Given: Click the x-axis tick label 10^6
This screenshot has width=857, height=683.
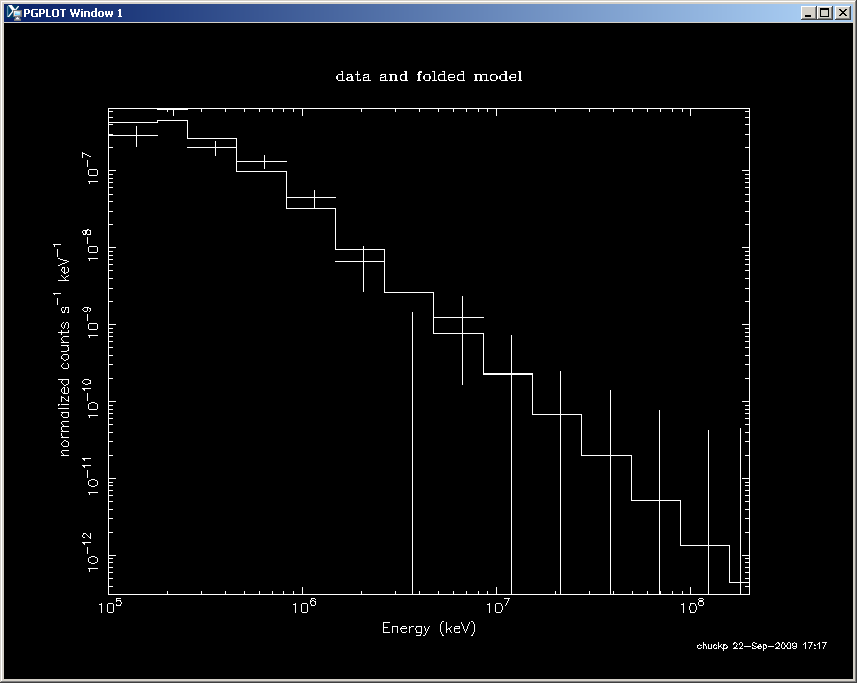Looking at the screenshot, I should (x=303, y=607).
